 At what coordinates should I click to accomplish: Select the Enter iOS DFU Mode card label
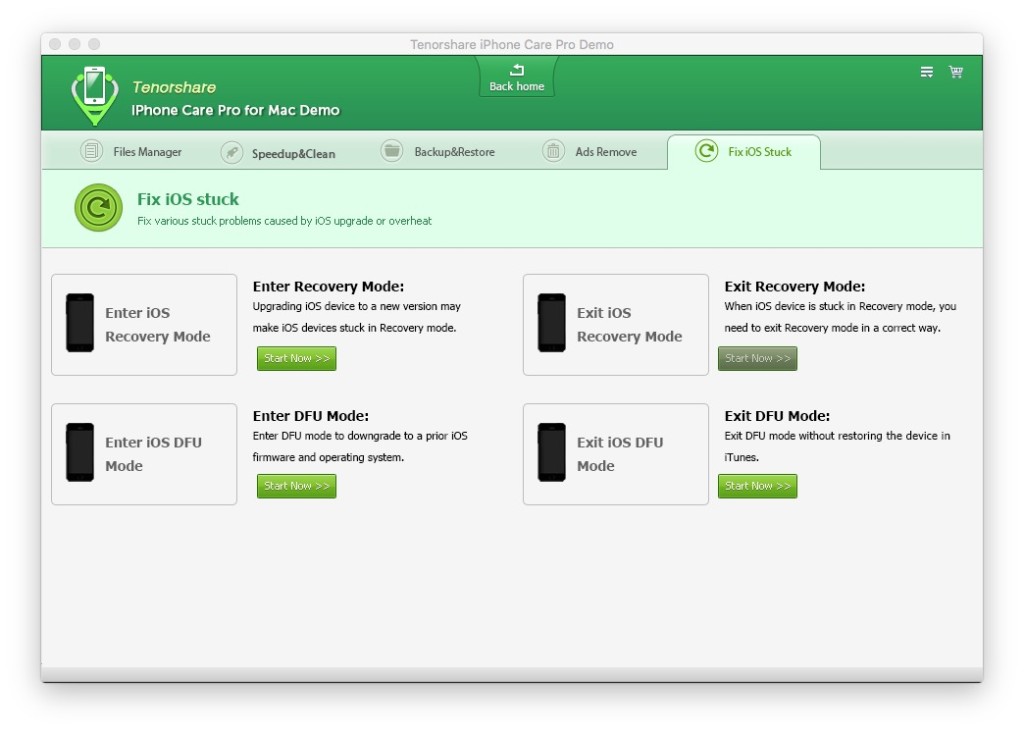click(x=153, y=454)
